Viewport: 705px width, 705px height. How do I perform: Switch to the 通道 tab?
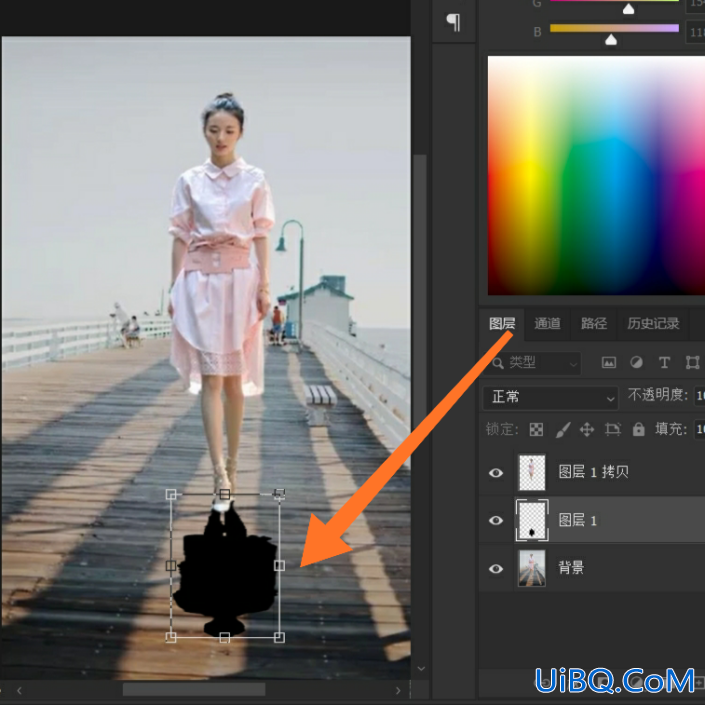[x=547, y=324]
